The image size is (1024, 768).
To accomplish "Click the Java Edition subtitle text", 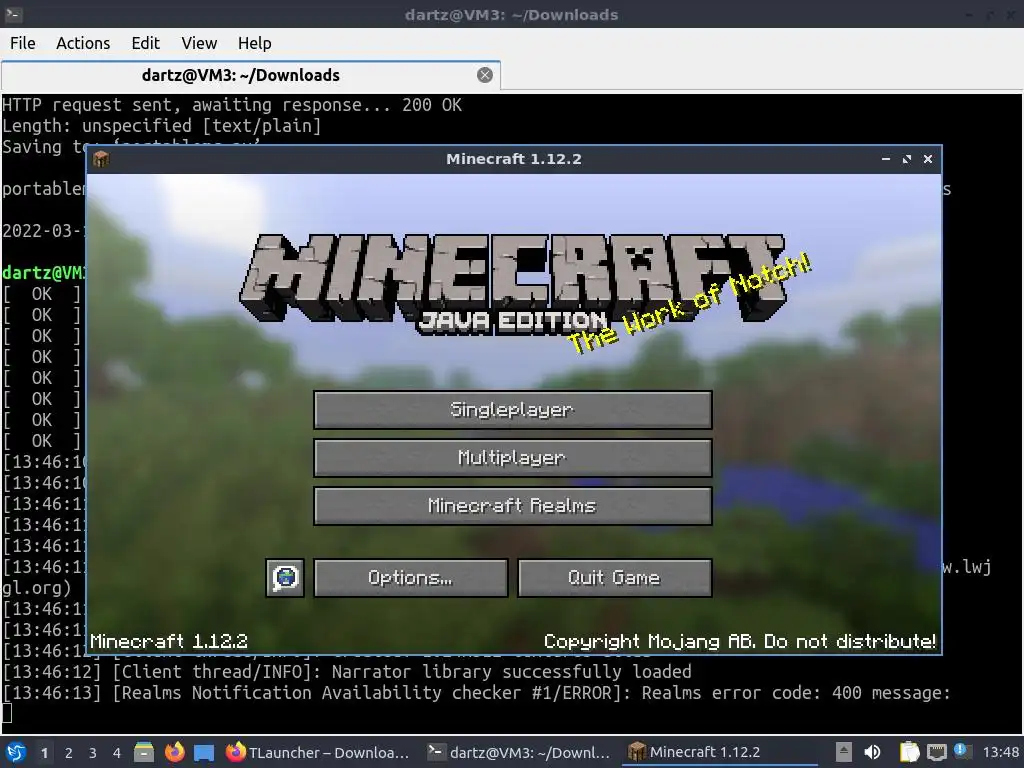I will pos(513,321).
